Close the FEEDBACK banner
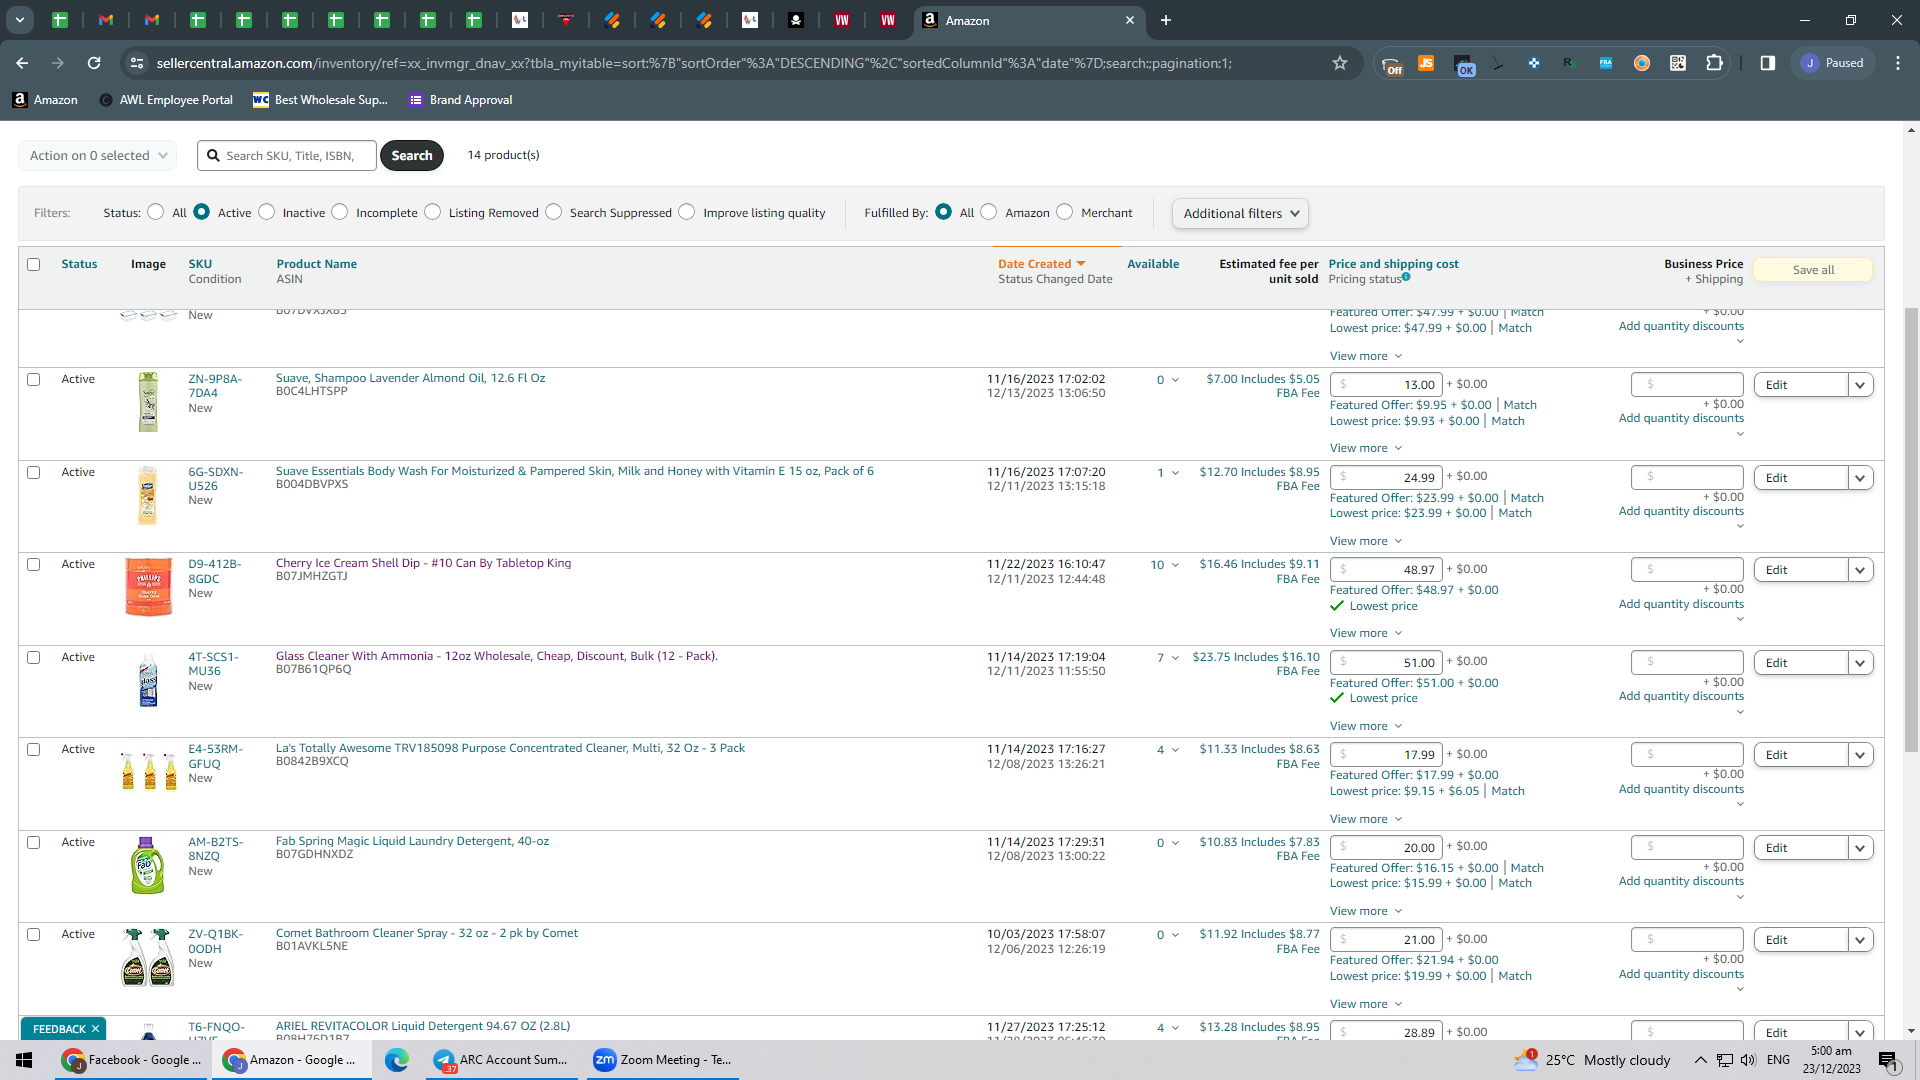This screenshot has width=1920, height=1080. tap(96, 1029)
